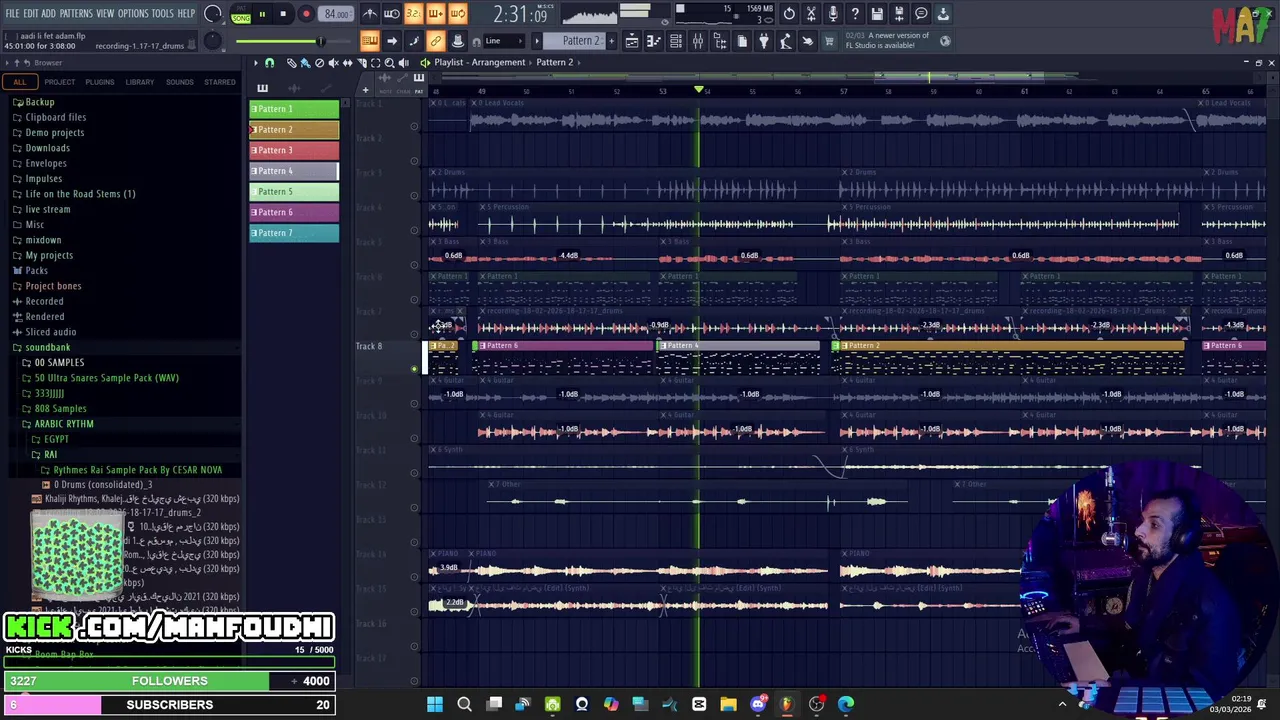Toggle mute dot on Track 8
This screenshot has height=720, width=1280.
pyautogui.click(x=414, y=369)
